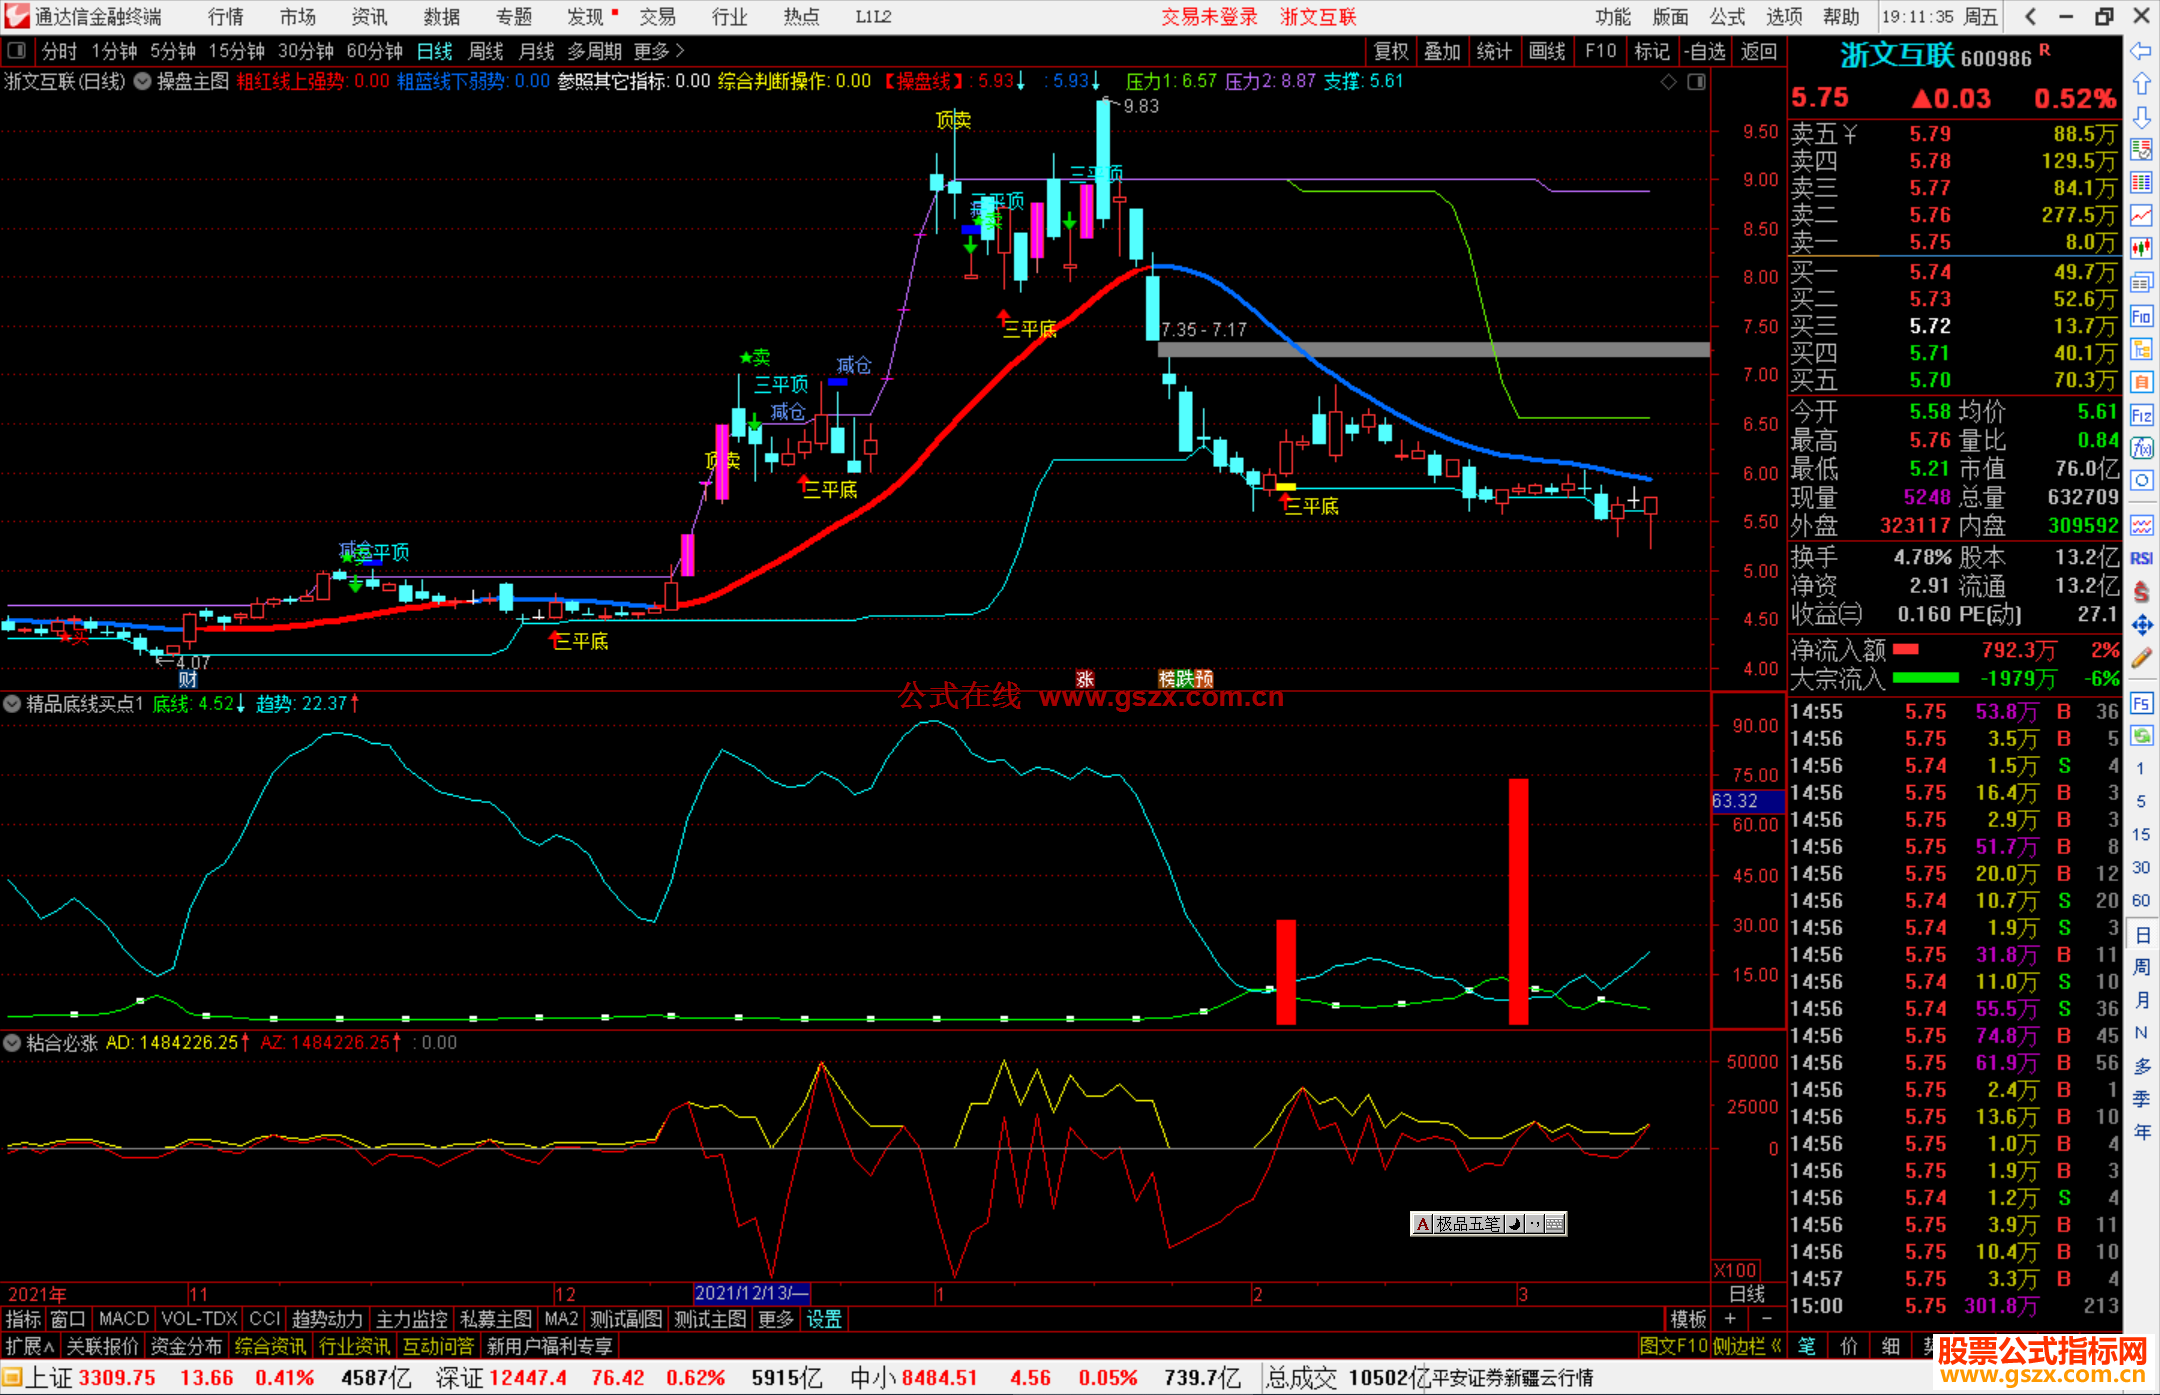Viewport: 2160px width, 1395px height.
Task: Click the F12 trading sidebar icon
Action: point(2141,415)
